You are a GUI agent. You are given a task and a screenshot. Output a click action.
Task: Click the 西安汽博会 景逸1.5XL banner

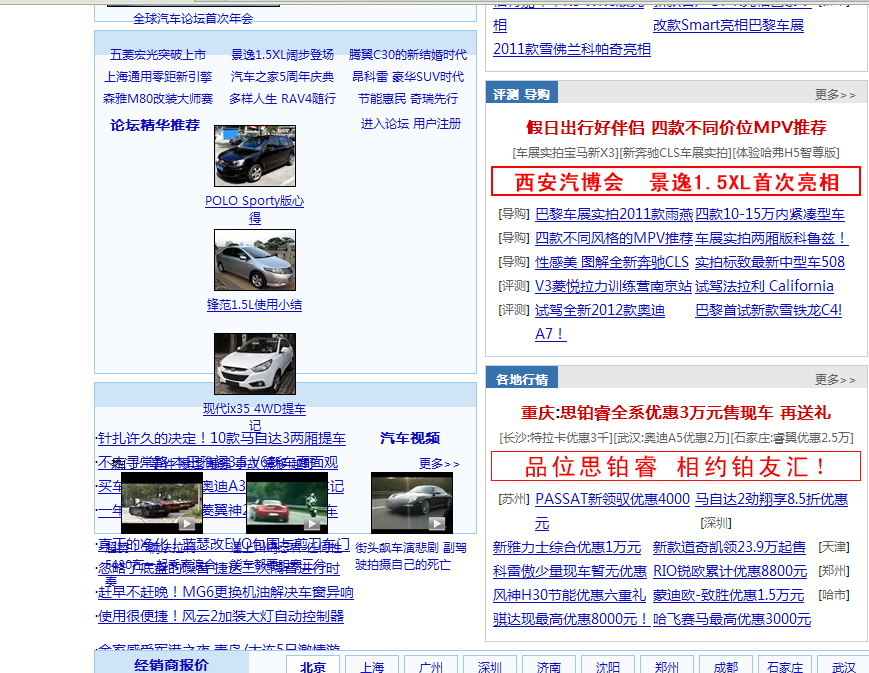(676, 182)
